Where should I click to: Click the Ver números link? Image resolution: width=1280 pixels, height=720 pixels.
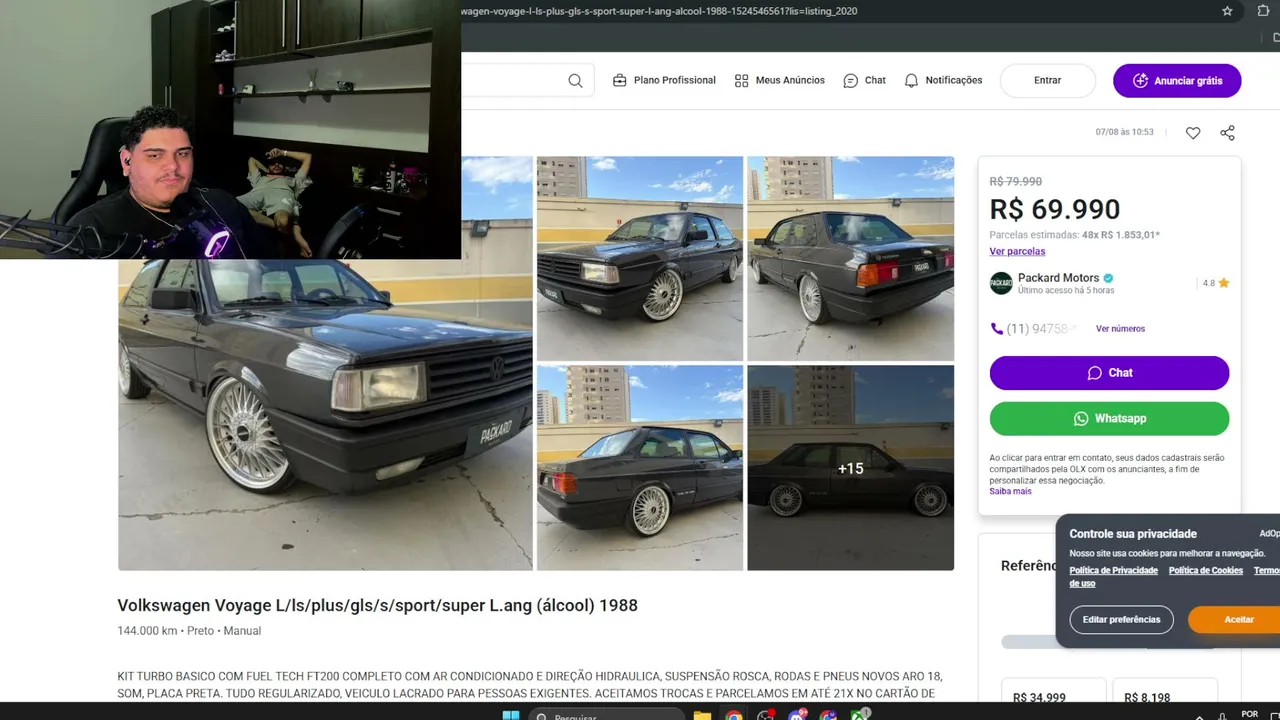[x=1120, y=329]
